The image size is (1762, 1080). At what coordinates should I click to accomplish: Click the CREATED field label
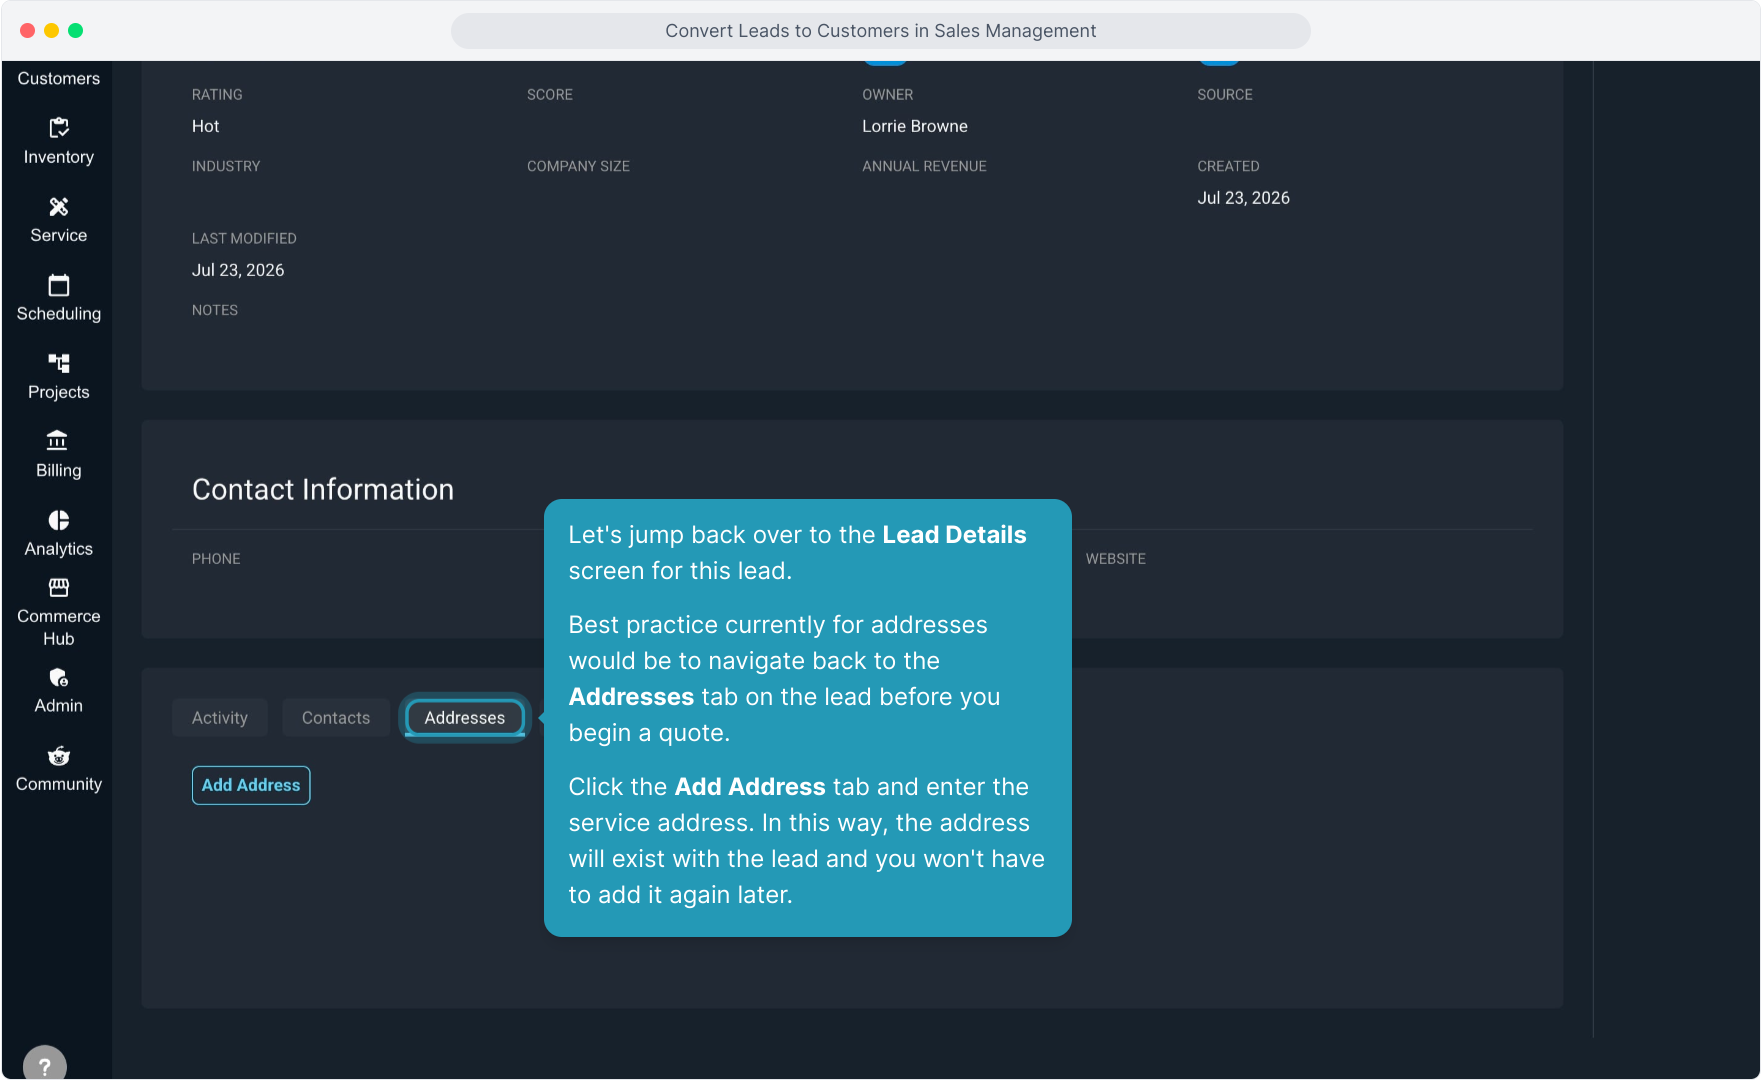pyautogui.click(x=1228, y=166)
